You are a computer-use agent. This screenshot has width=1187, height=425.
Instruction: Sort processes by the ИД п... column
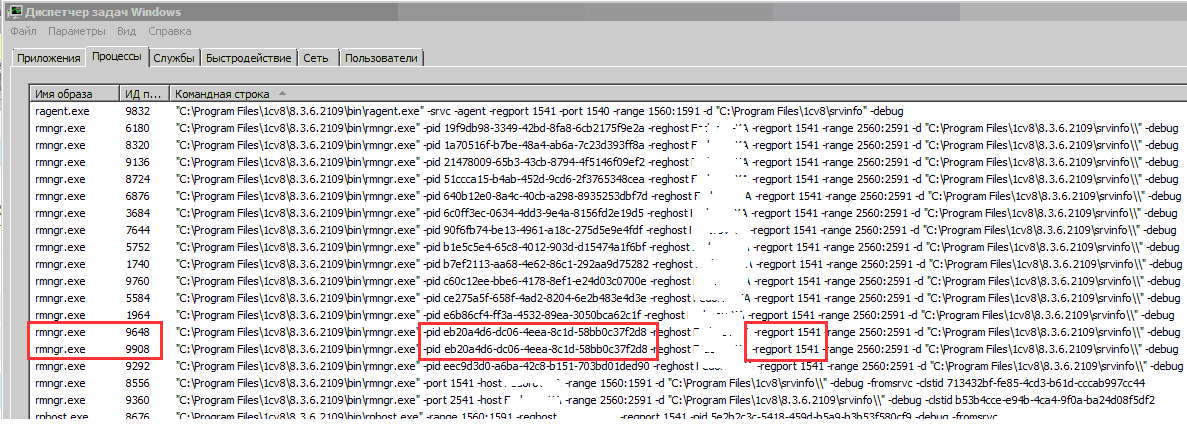tap(142, 93)
